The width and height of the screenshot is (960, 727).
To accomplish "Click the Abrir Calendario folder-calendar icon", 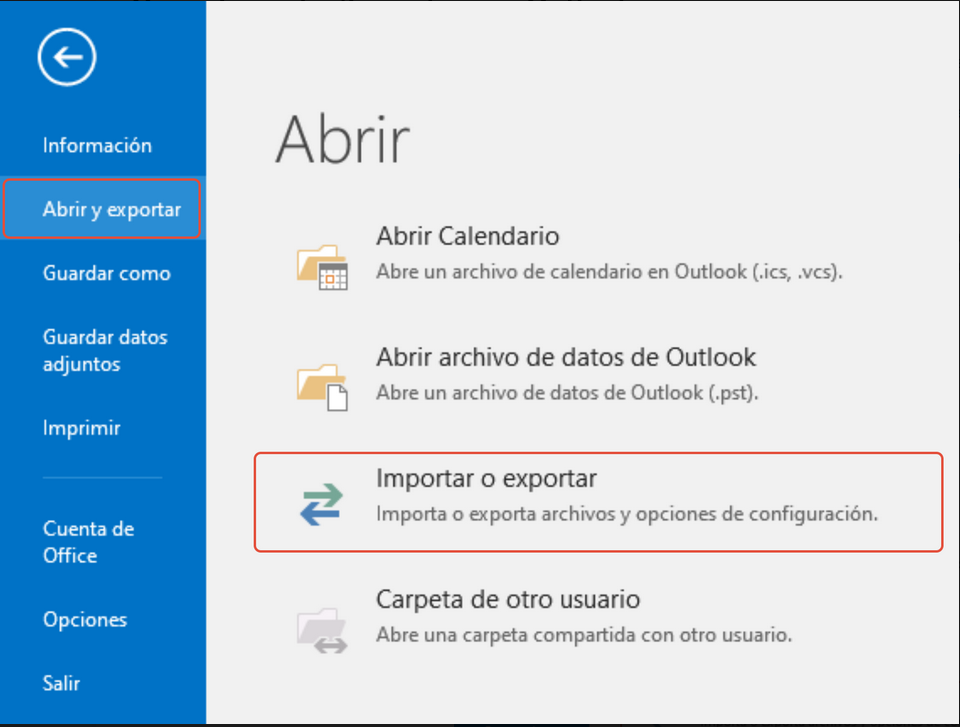I will click(x=322, y=266).
